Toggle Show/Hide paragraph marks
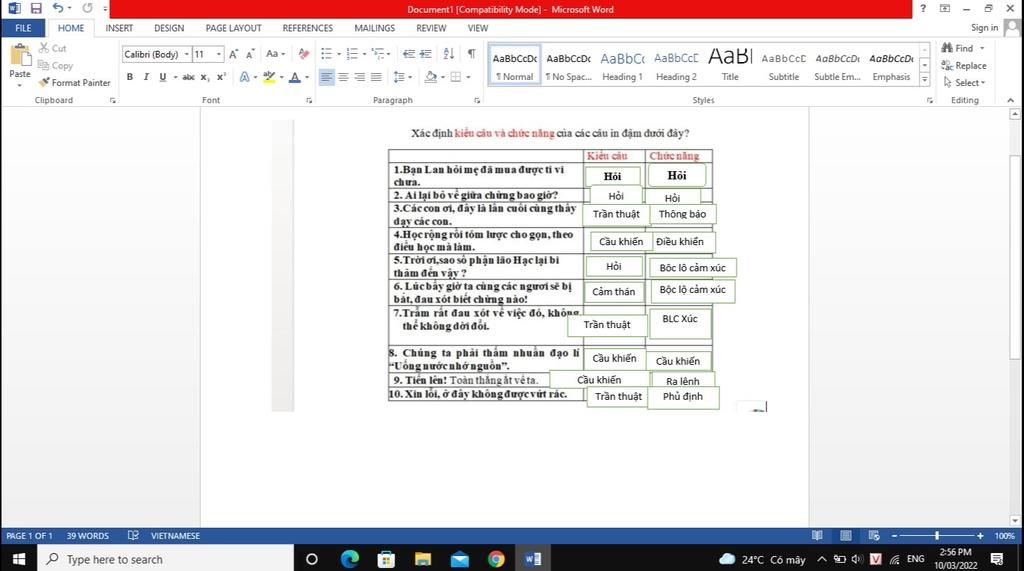This screenshot has height=571, width=1024. (x=471, y=54)
